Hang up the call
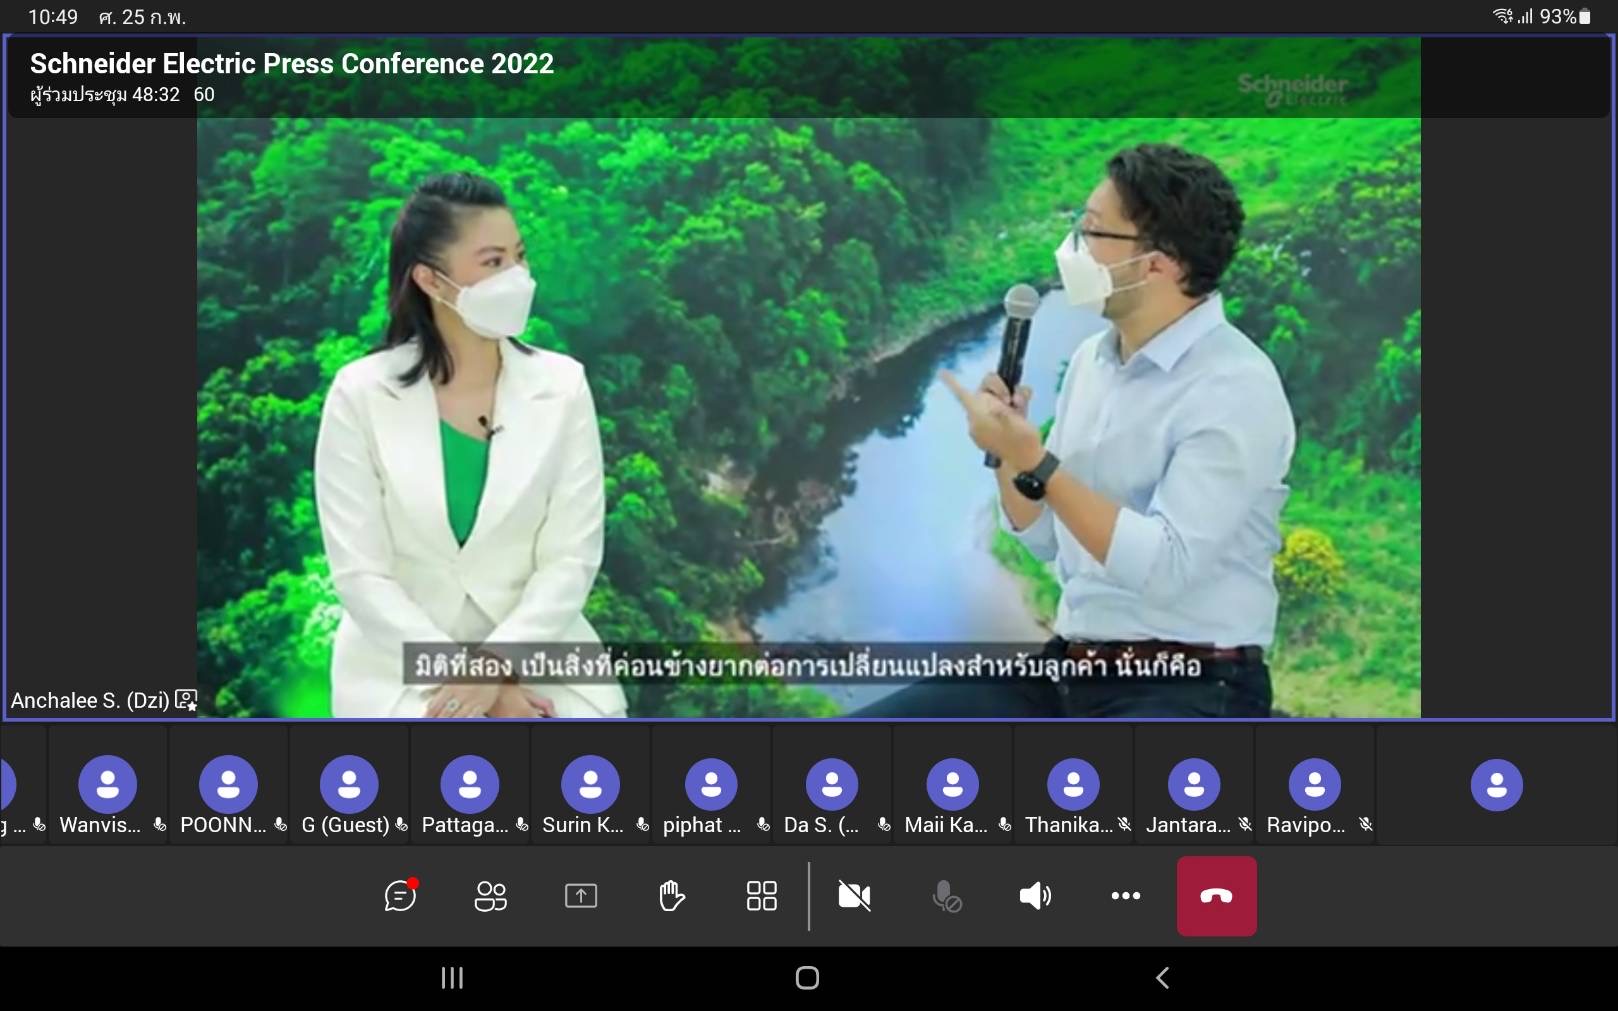1618x1011 pixels. coord(1216,896)
